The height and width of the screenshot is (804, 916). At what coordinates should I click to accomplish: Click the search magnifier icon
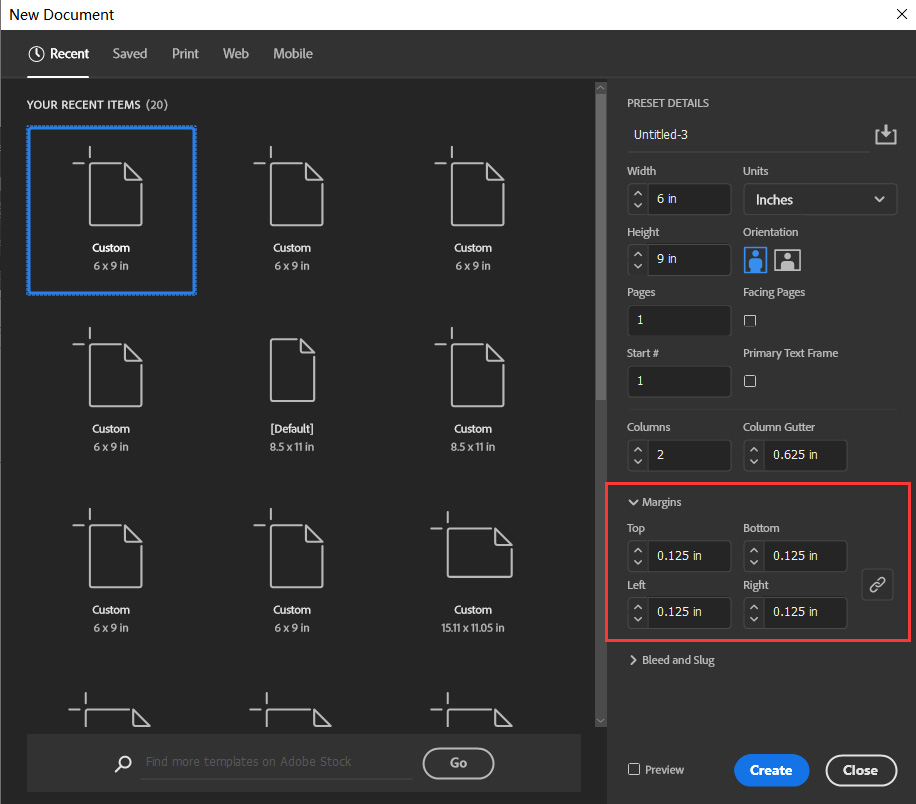pyautogui.click(x=123, y=763)
